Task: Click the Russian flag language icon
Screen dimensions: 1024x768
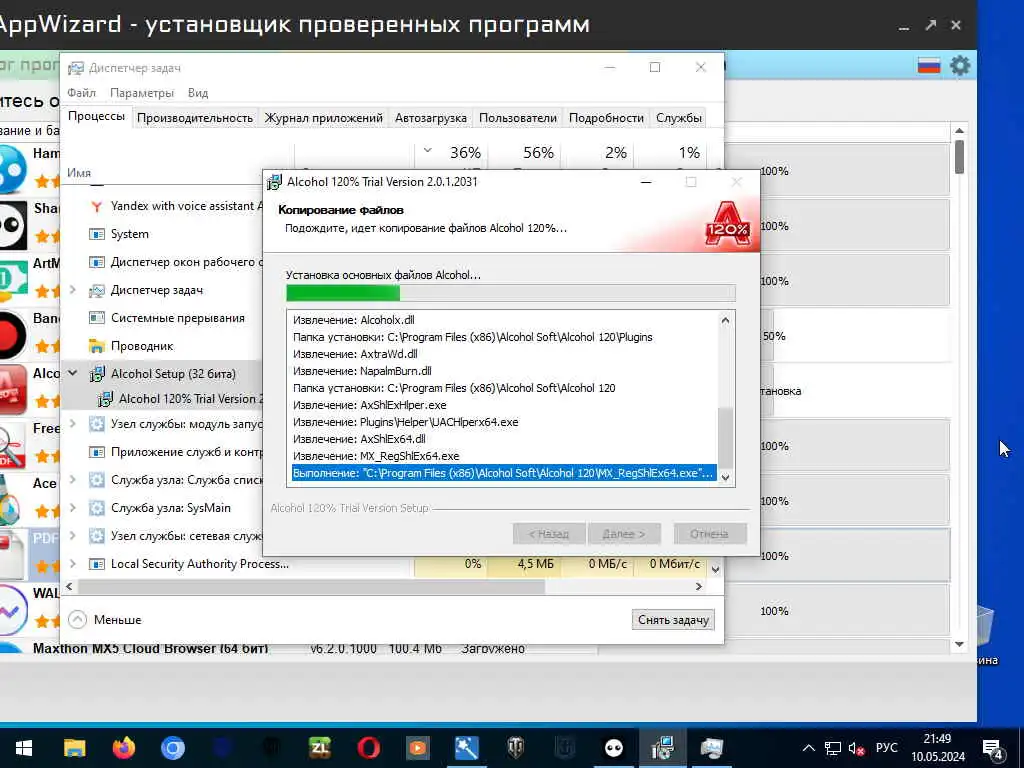Action: pos(929,66)
